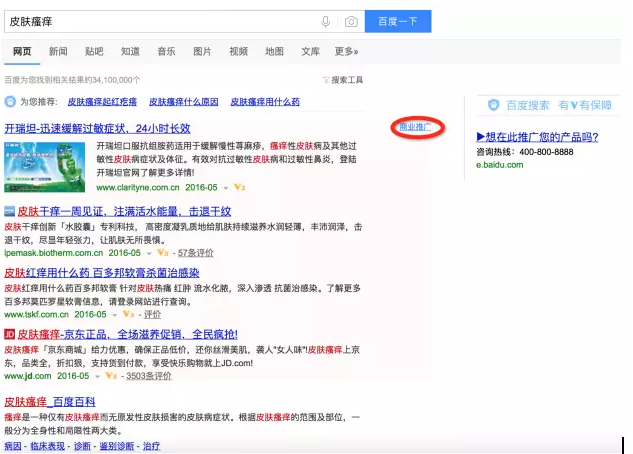Open the 治疗 sublink
This screenshot has height=454, width=633.
click(151, 446)
